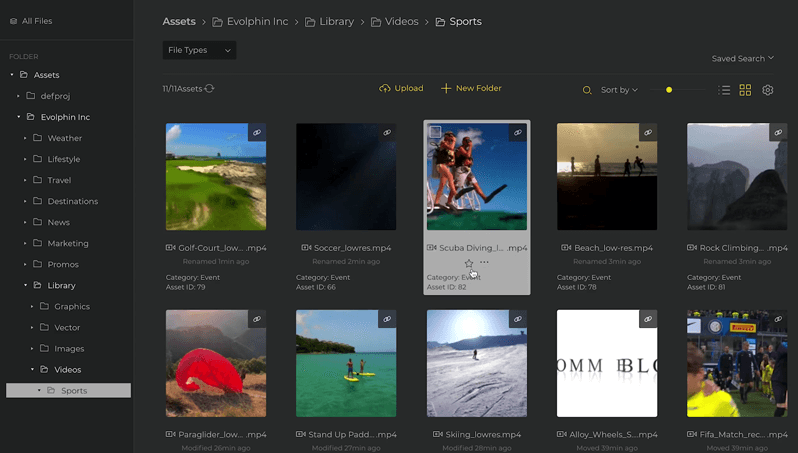This screenshot has height=453, width=798.
Task: Open view settings gear
Action: (x=767, y=90)
